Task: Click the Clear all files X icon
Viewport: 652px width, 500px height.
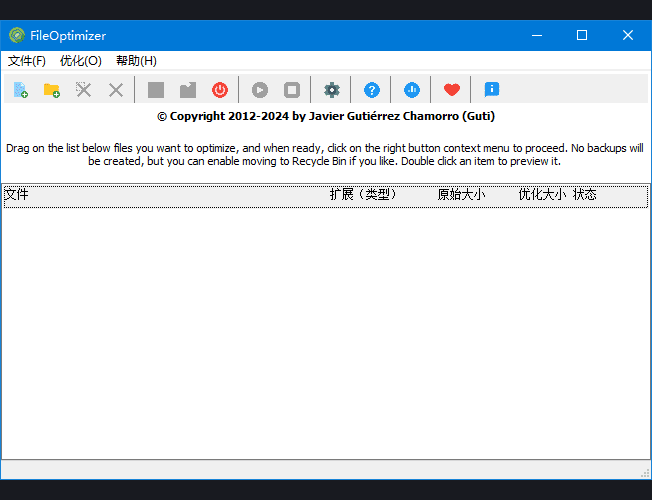Action: pyautogui.click(x=116, y=90)
